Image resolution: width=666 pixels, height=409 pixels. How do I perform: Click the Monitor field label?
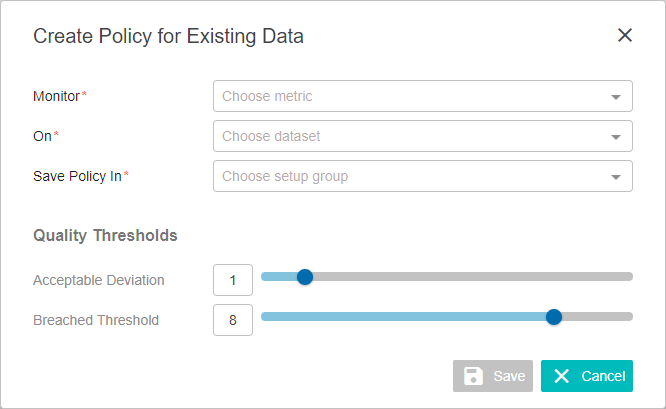coord(56,96)
